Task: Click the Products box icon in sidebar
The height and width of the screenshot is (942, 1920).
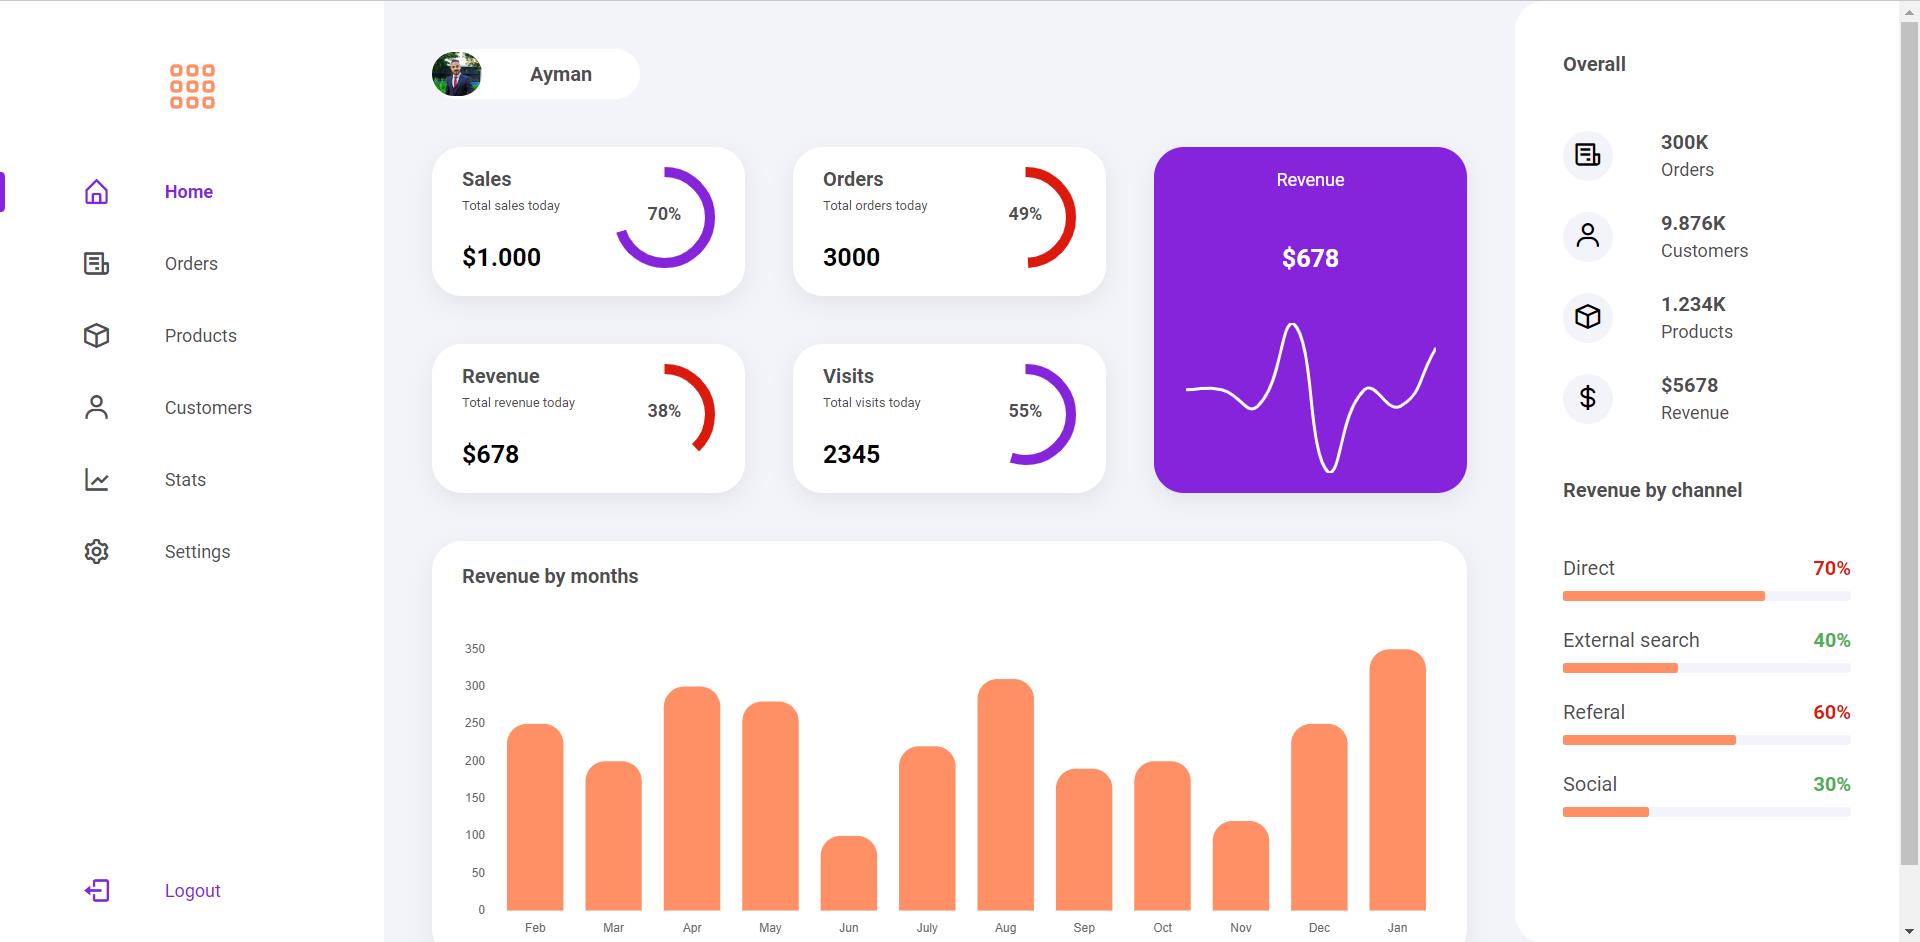Action: (96, 336)
